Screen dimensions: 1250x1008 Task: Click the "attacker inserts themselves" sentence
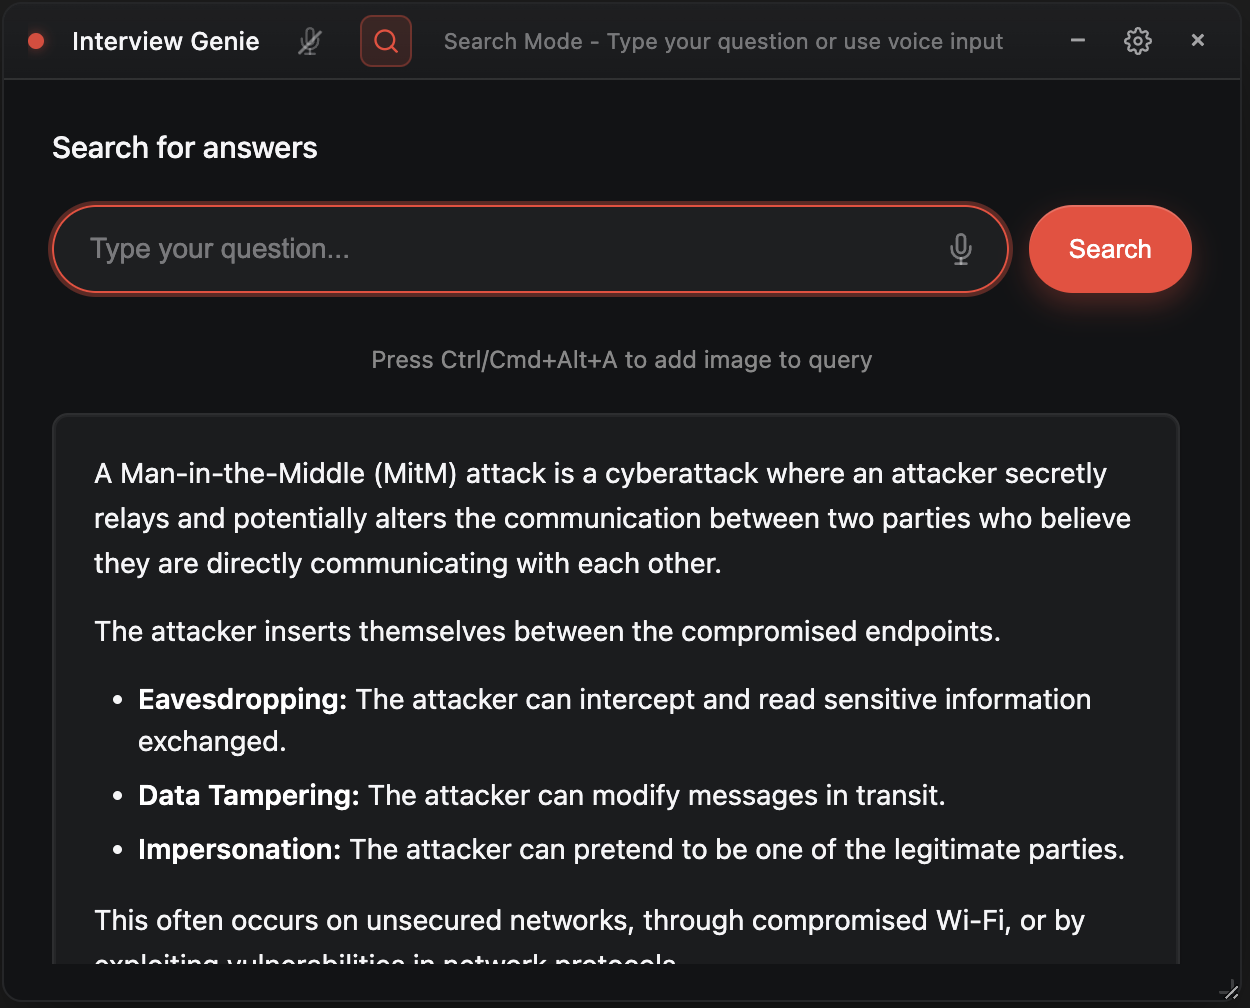pyautogui.click(x=547, y=632)
